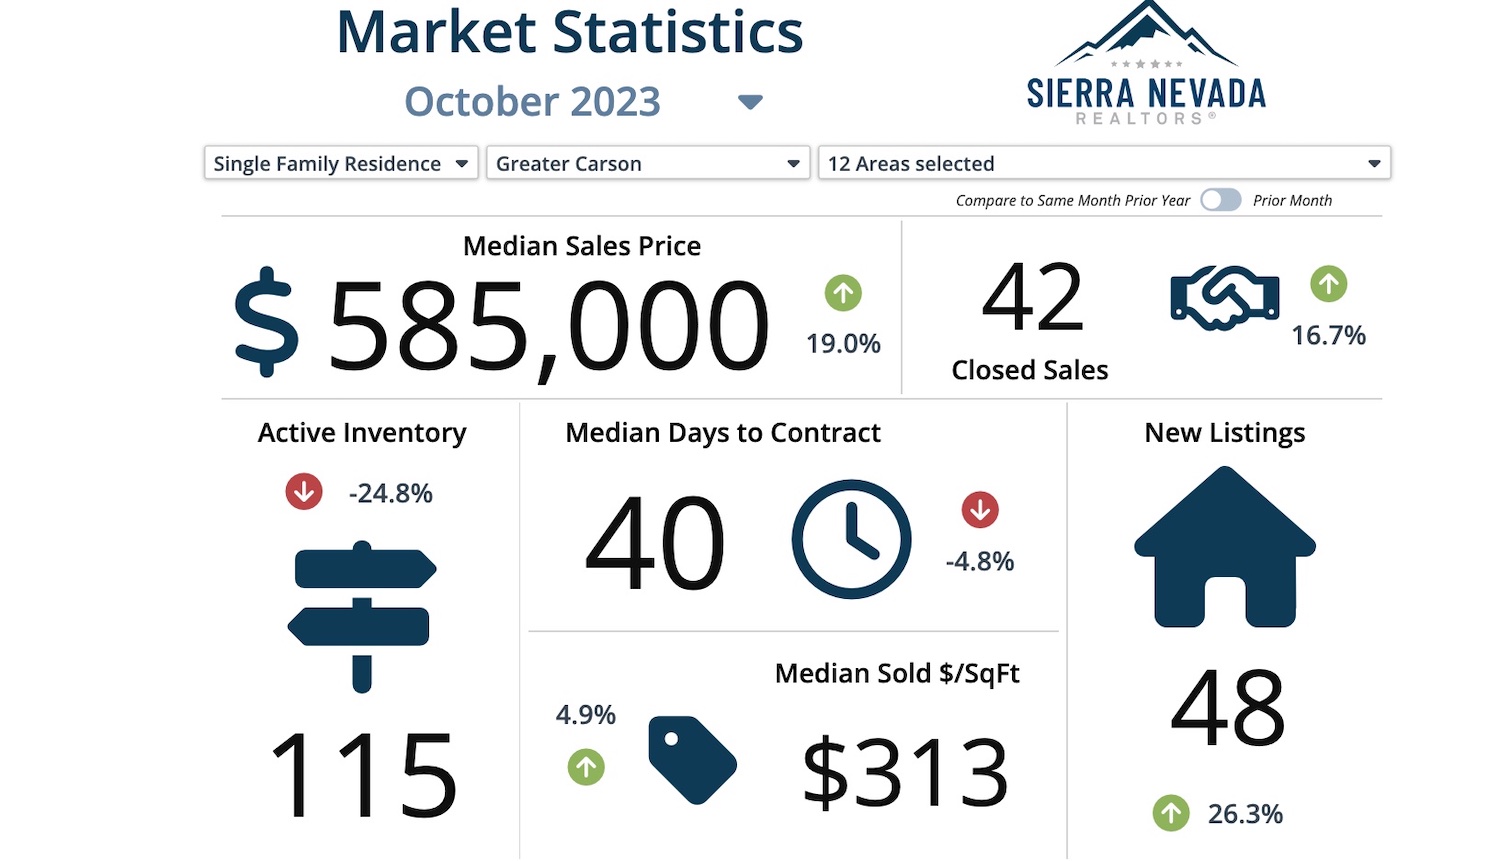Select the New Listings panel heading
This screenshot has height=861, width=1500.
coord(1224,432)
